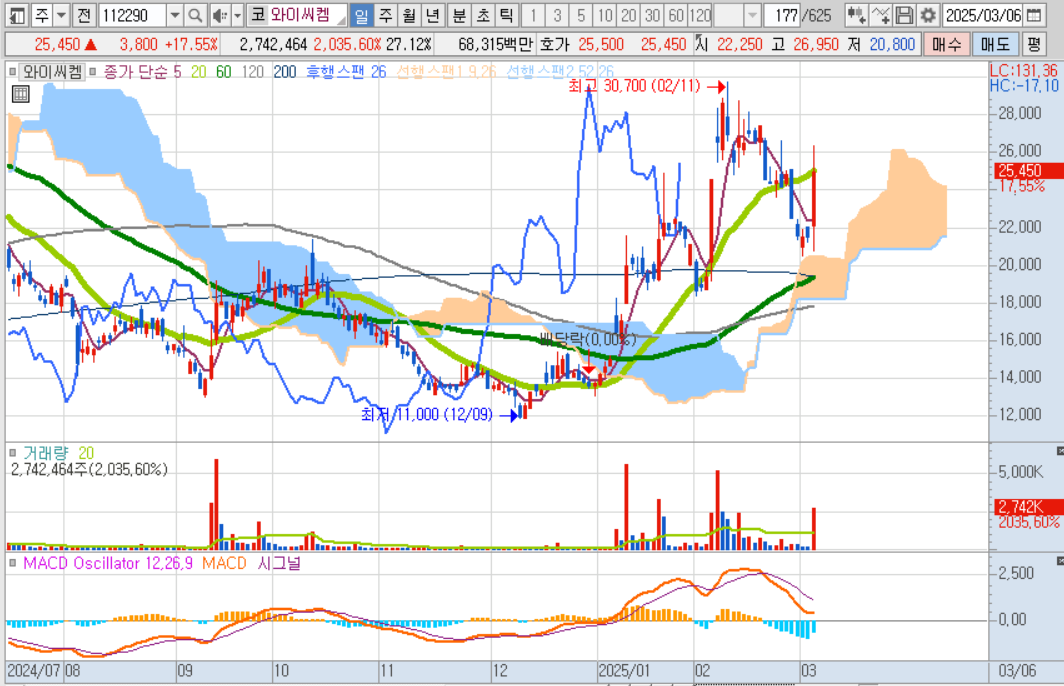Choose the 120 interval button
This screenshot has width=1064, height=686.
[700, 14]
